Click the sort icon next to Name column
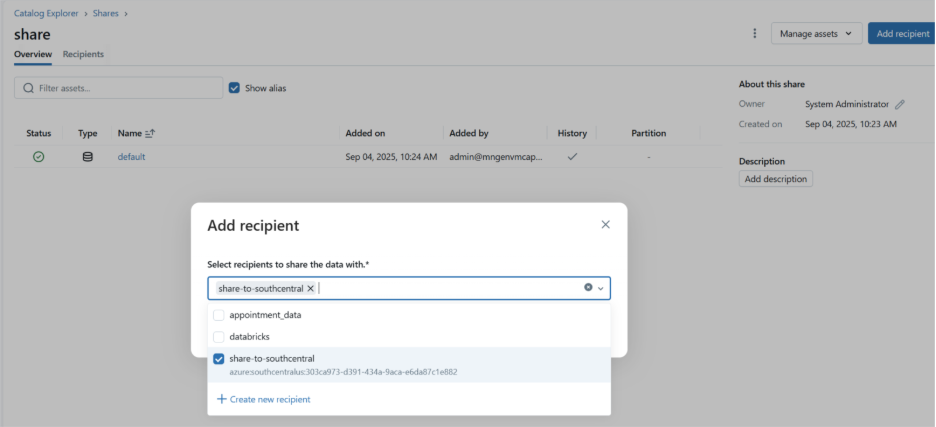Image resolution: width=936 pixels, height=427 pixels. coord(150,133)
